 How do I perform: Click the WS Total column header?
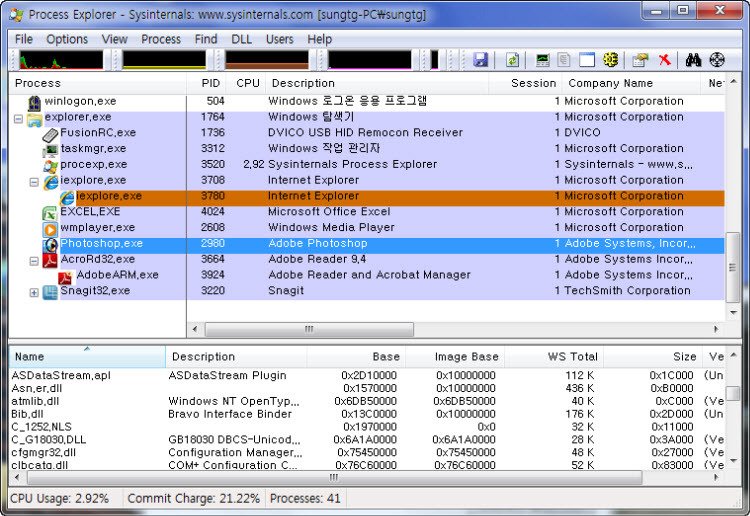click(x=572, y=357)
